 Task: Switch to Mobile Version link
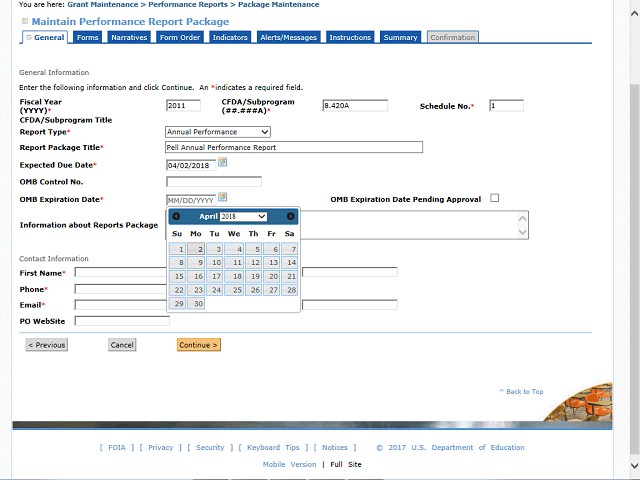point(289,464)
